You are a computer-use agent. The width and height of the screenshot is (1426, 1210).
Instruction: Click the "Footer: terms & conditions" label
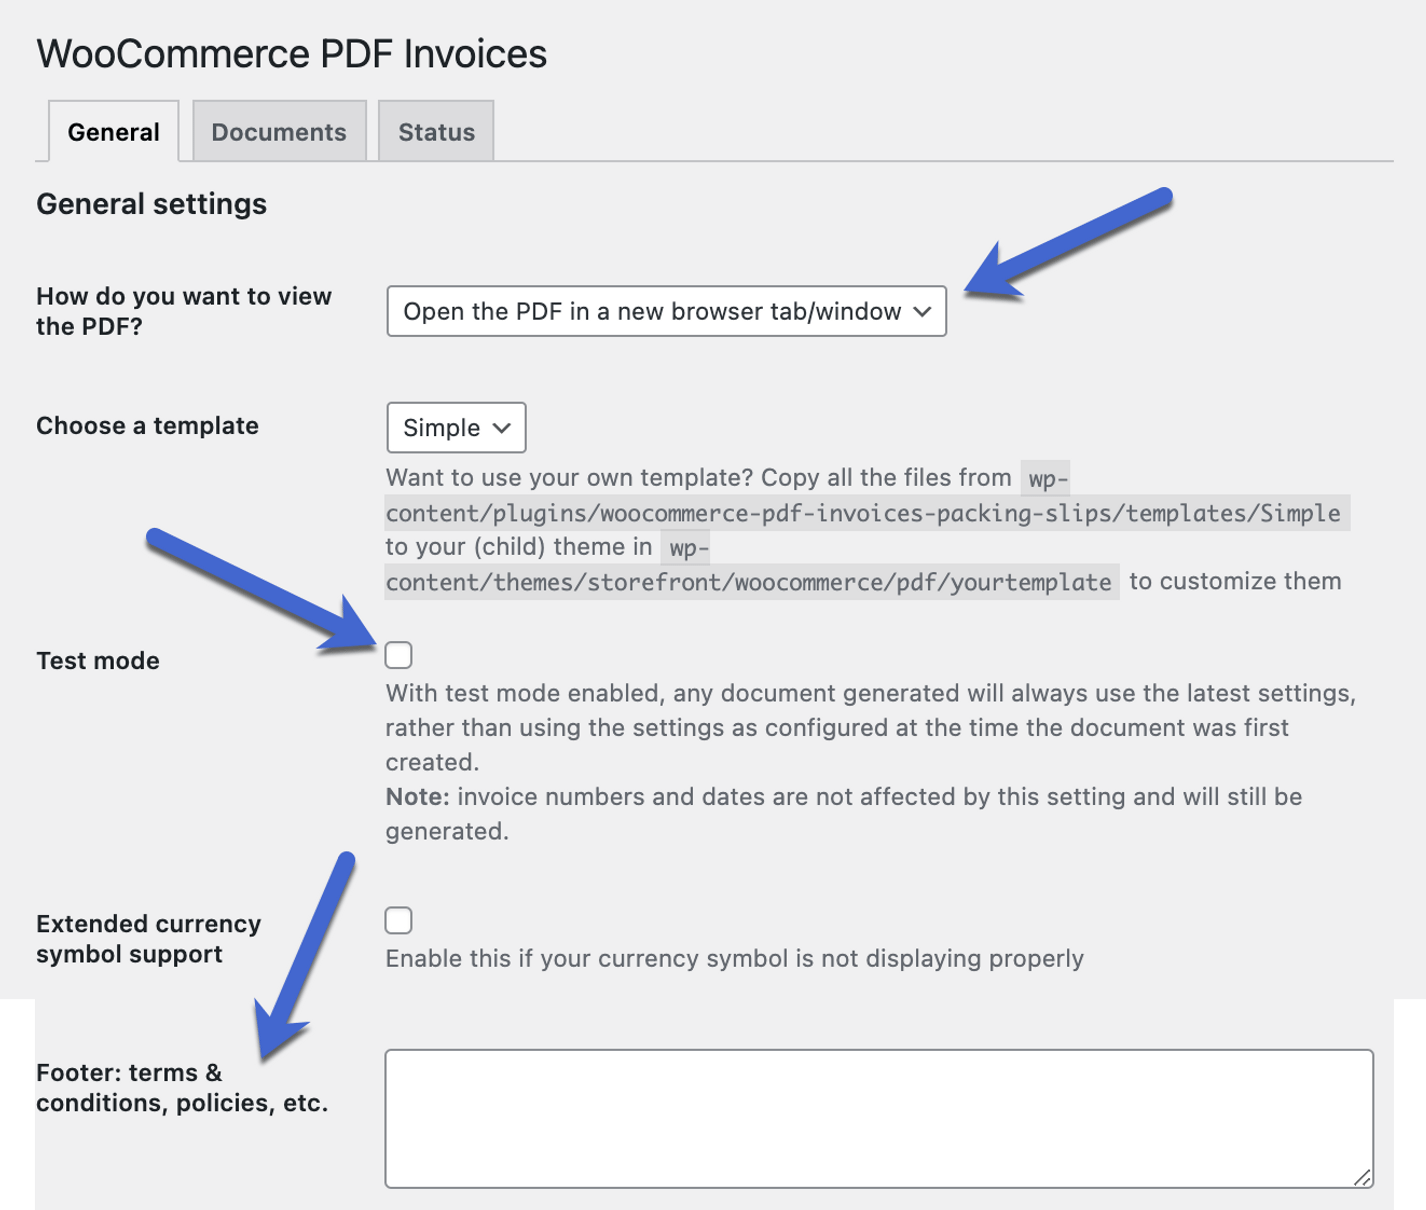pos(182,1087)
